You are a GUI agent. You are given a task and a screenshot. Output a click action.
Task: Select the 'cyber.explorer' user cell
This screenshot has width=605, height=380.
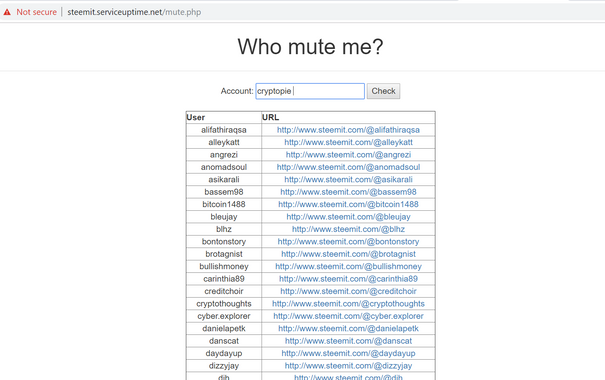click(x=224, y=316)
